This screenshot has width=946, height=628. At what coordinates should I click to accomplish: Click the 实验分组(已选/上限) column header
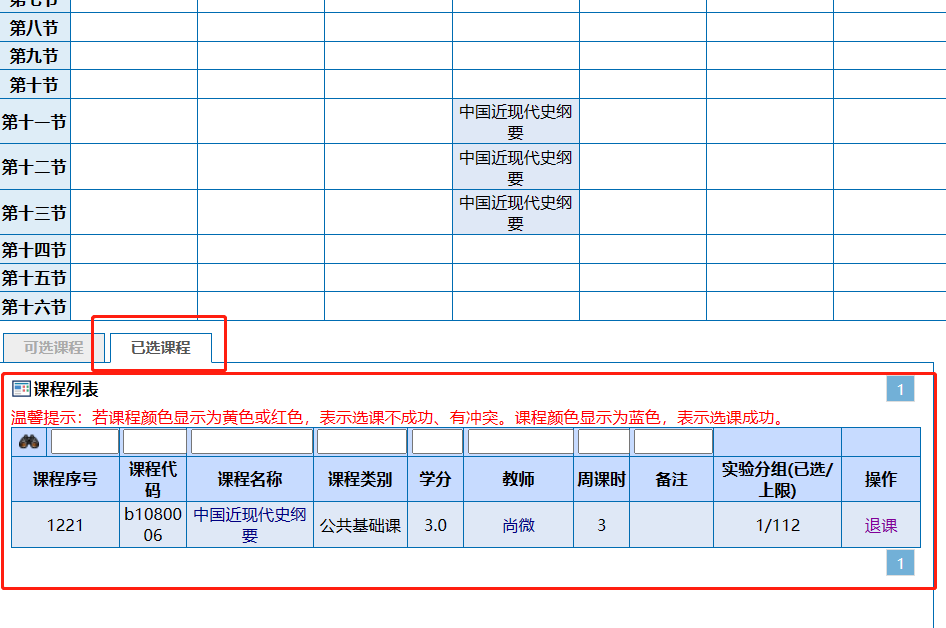(778, 479)
